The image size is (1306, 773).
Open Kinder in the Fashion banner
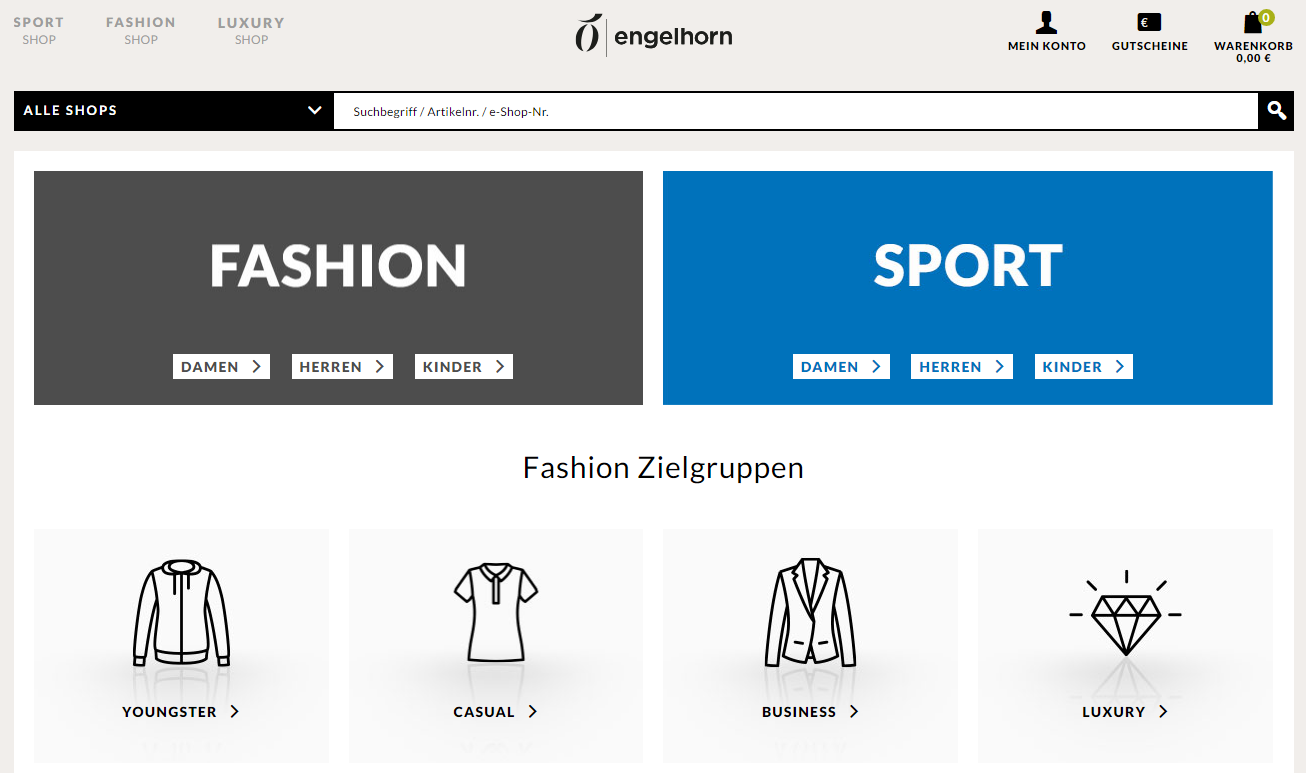click(464, 367)
